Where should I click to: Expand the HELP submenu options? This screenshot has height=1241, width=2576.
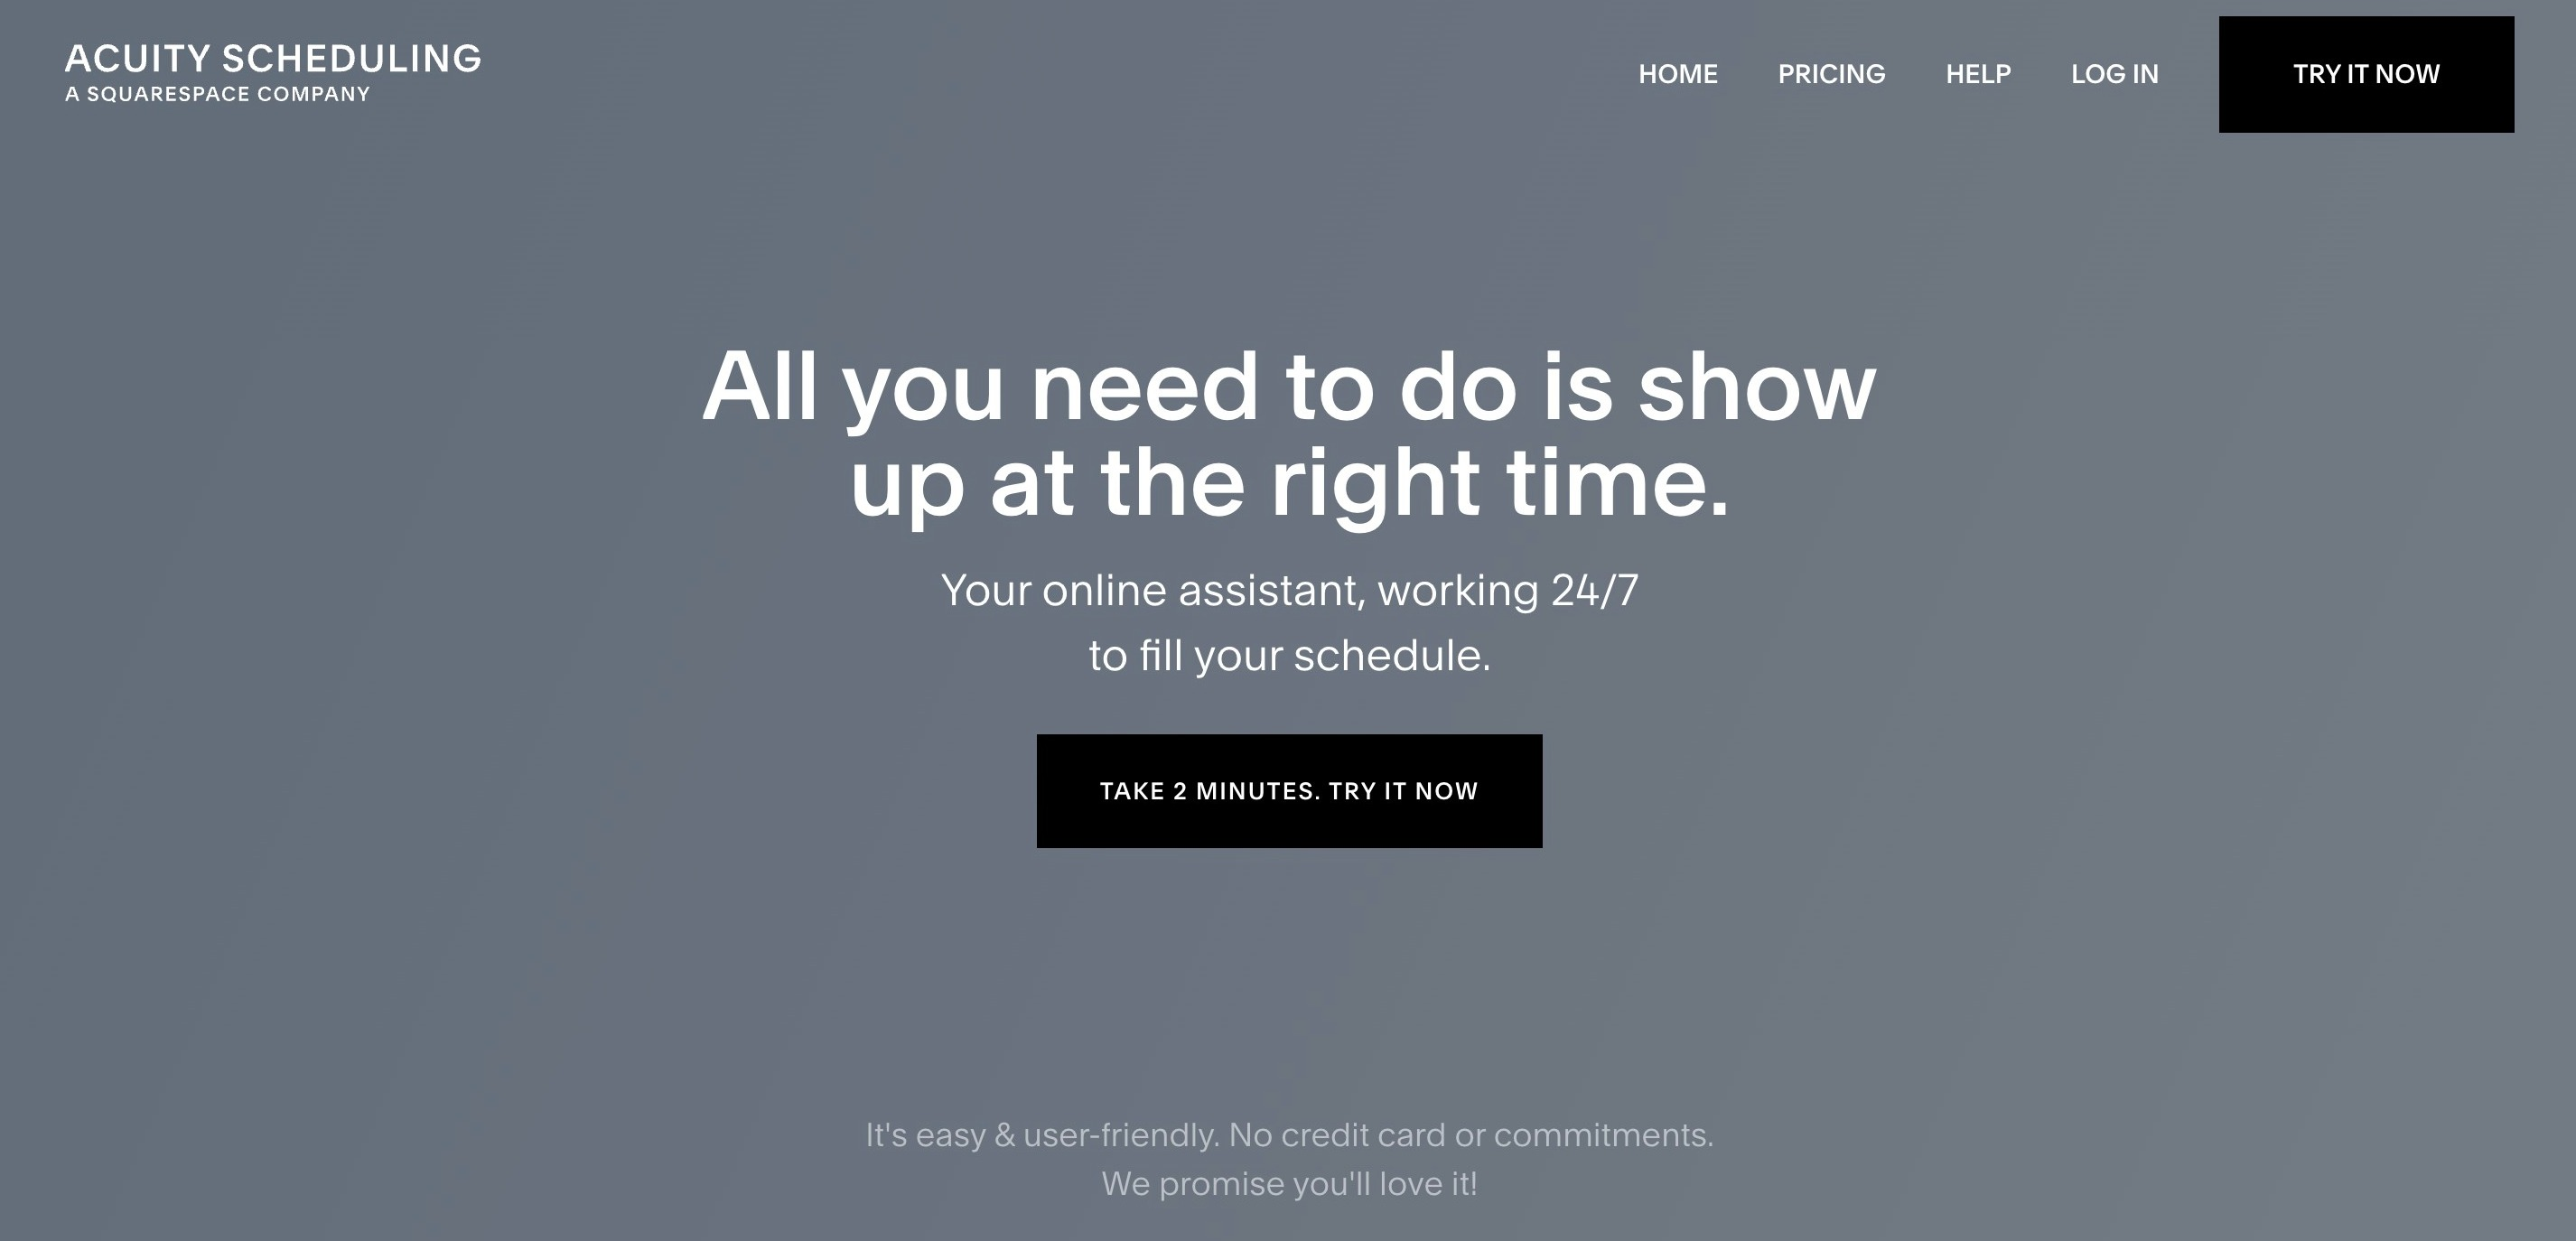(1978, 74)
